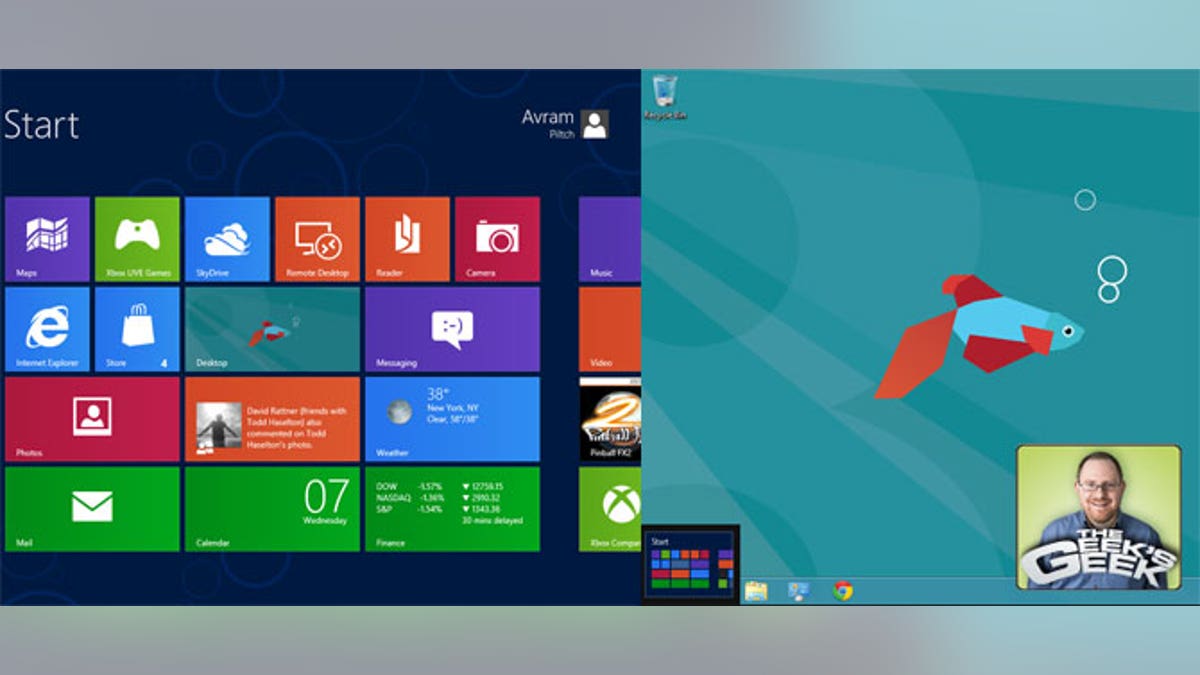Launch Google Chrome from the taskbar
This screenshot has height=675, width=1200.
pos(843,591)
